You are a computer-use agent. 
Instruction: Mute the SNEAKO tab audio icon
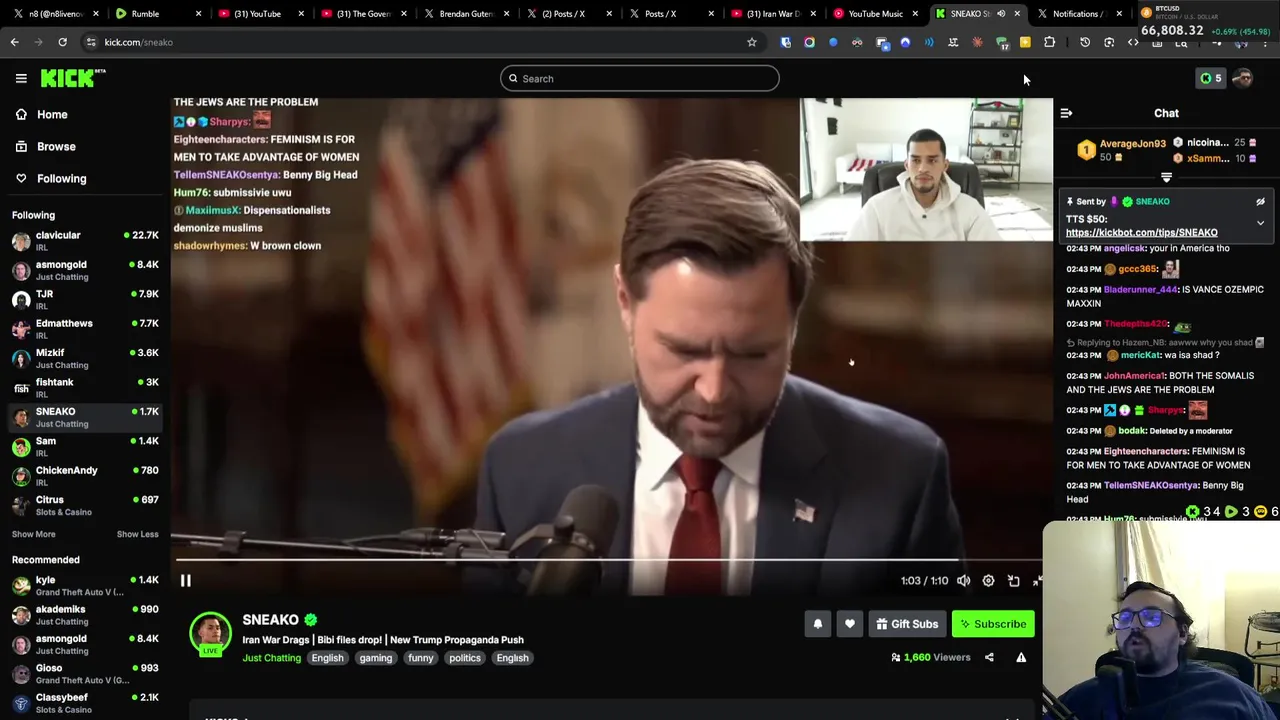click(x=1001, y=14)
